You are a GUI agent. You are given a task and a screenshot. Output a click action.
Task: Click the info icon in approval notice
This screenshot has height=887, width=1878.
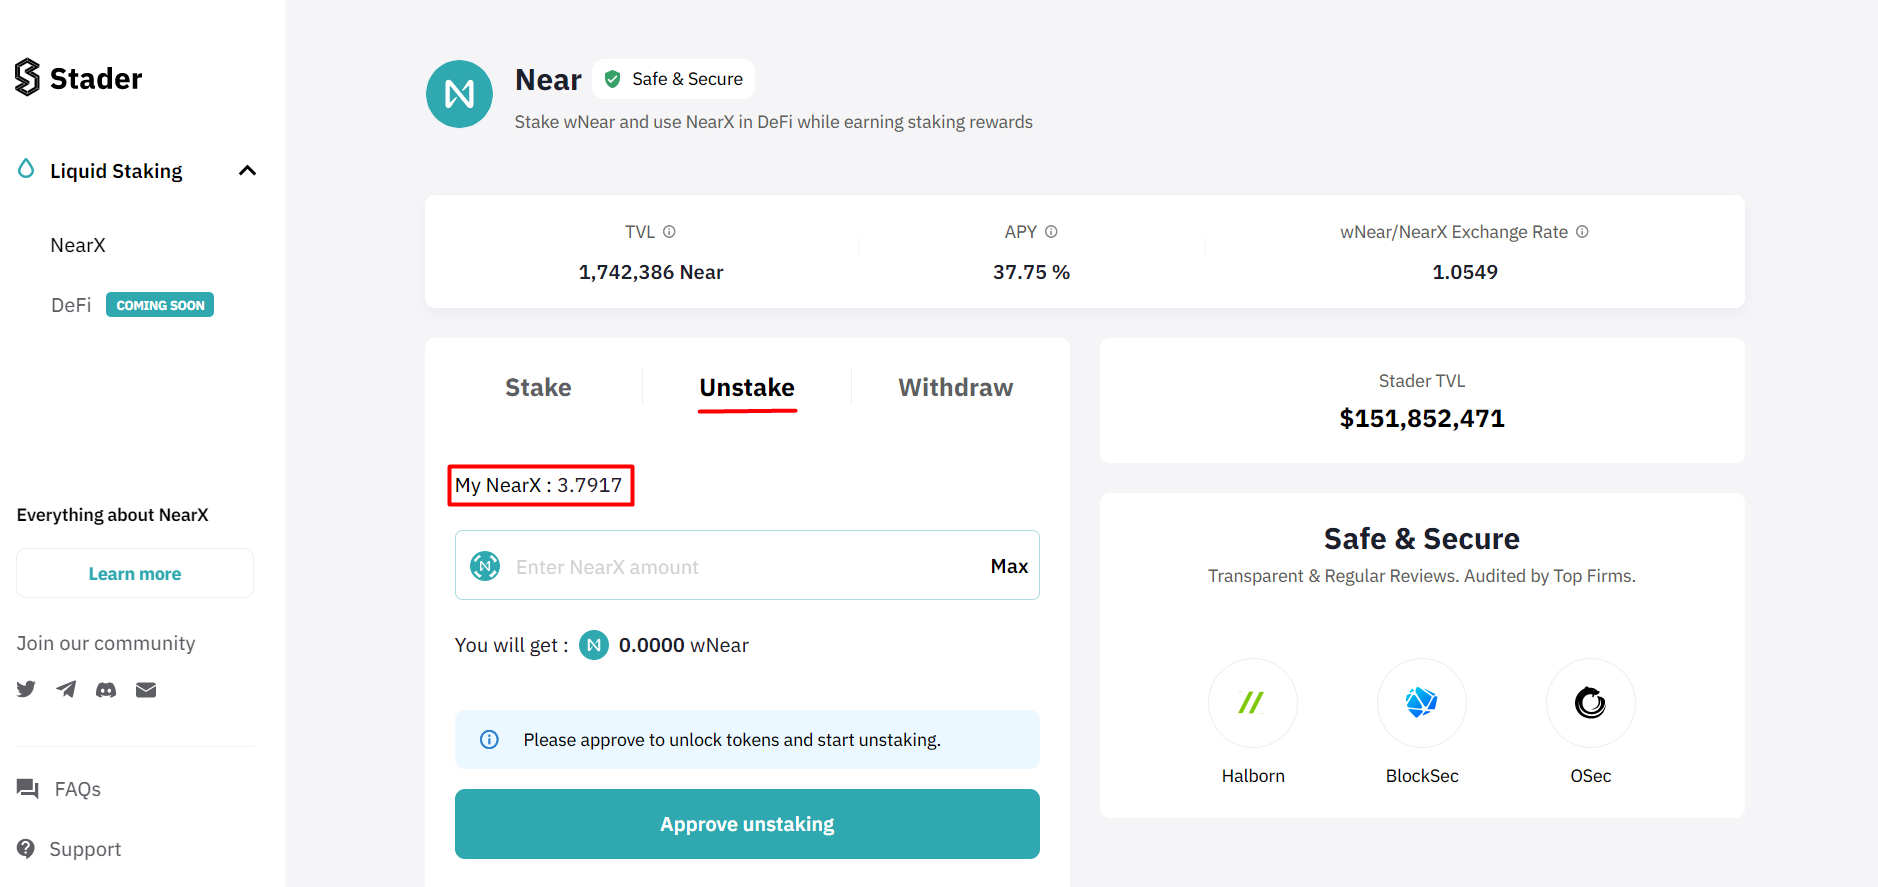(x=489, y=739)
